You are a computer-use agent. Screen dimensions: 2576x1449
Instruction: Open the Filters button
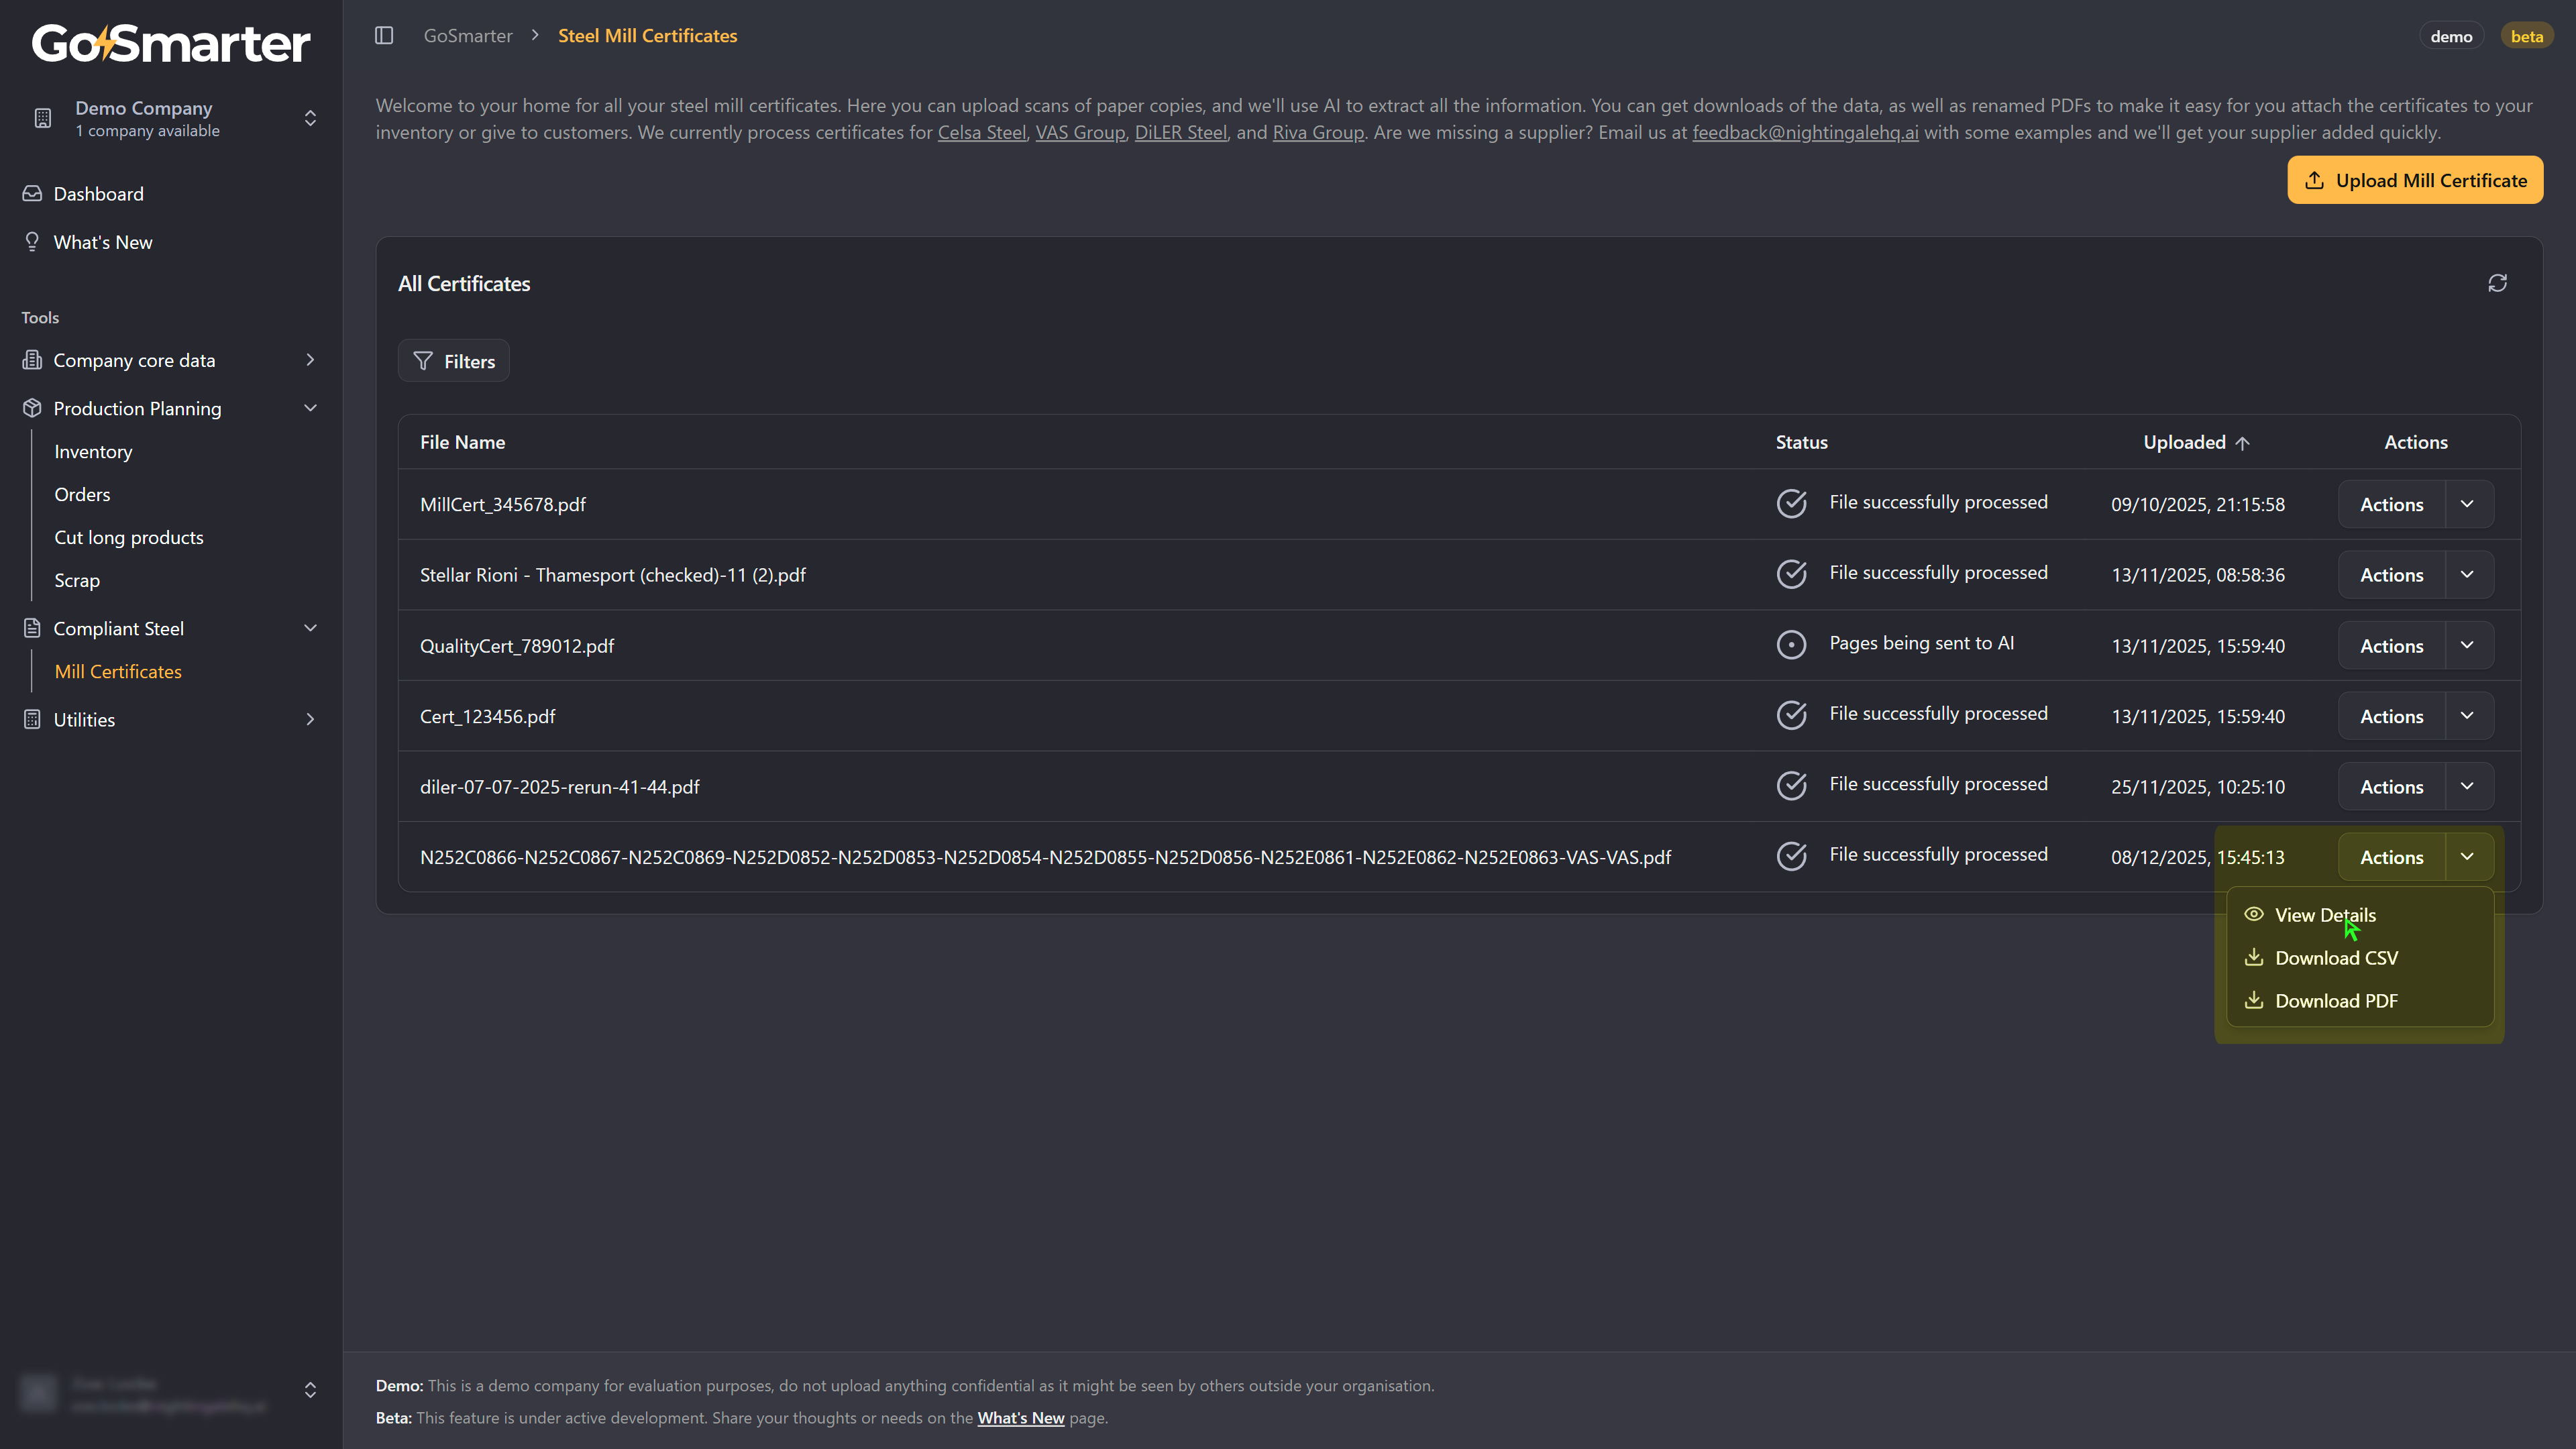tap(454, 362)
